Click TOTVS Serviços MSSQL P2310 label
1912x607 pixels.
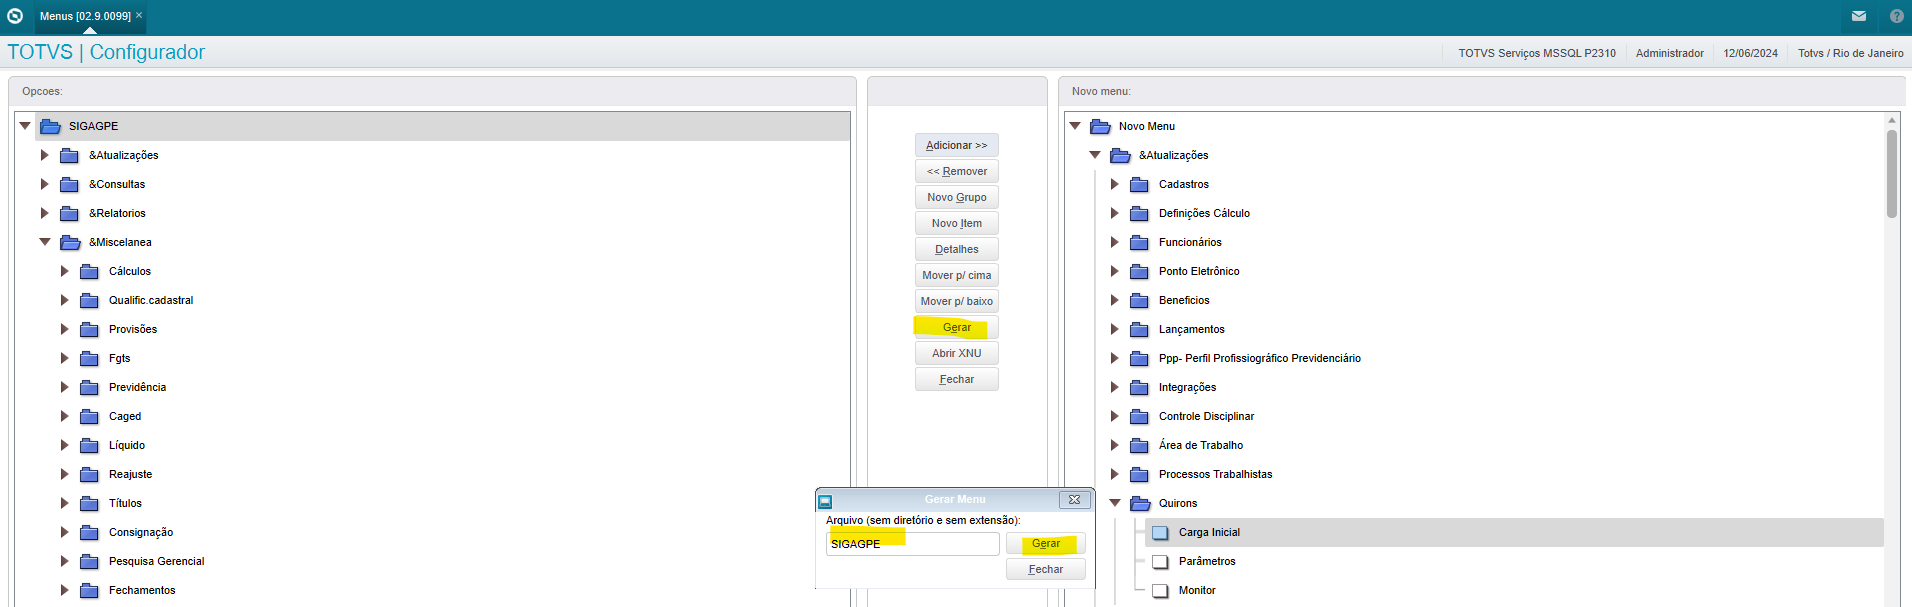[1536, 53]
